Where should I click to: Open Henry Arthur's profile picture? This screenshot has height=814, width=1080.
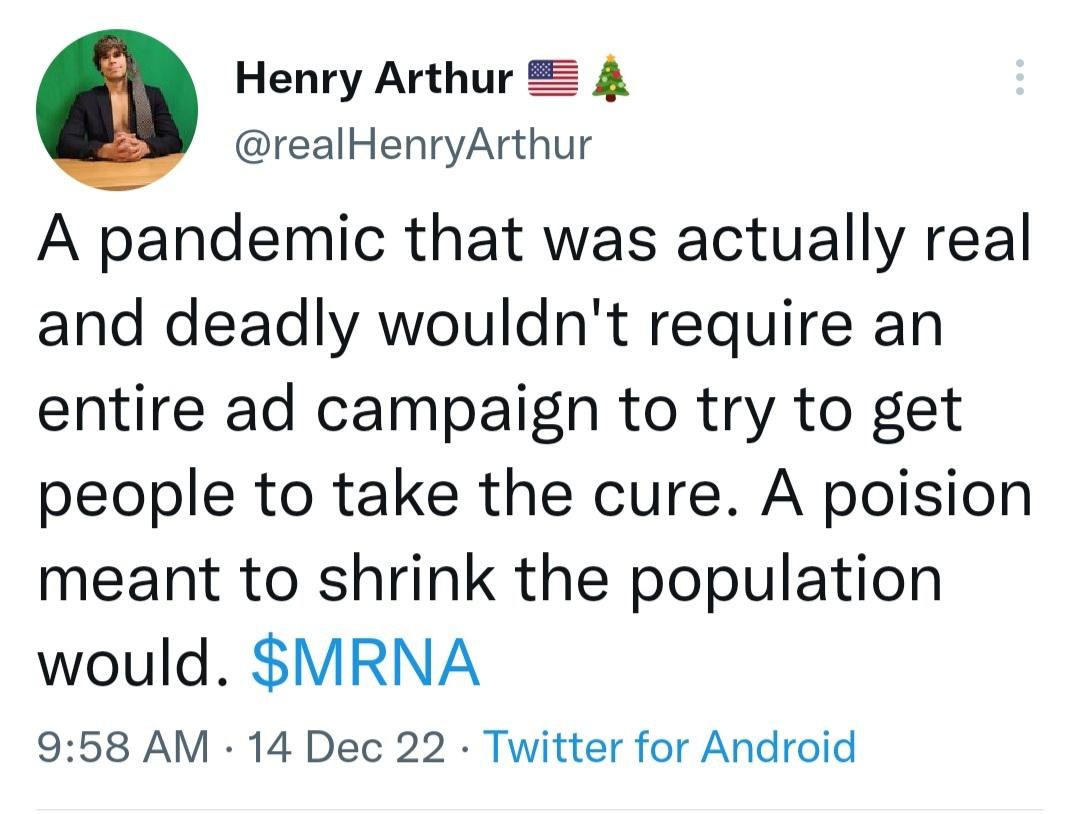click(x=116, y=110)
